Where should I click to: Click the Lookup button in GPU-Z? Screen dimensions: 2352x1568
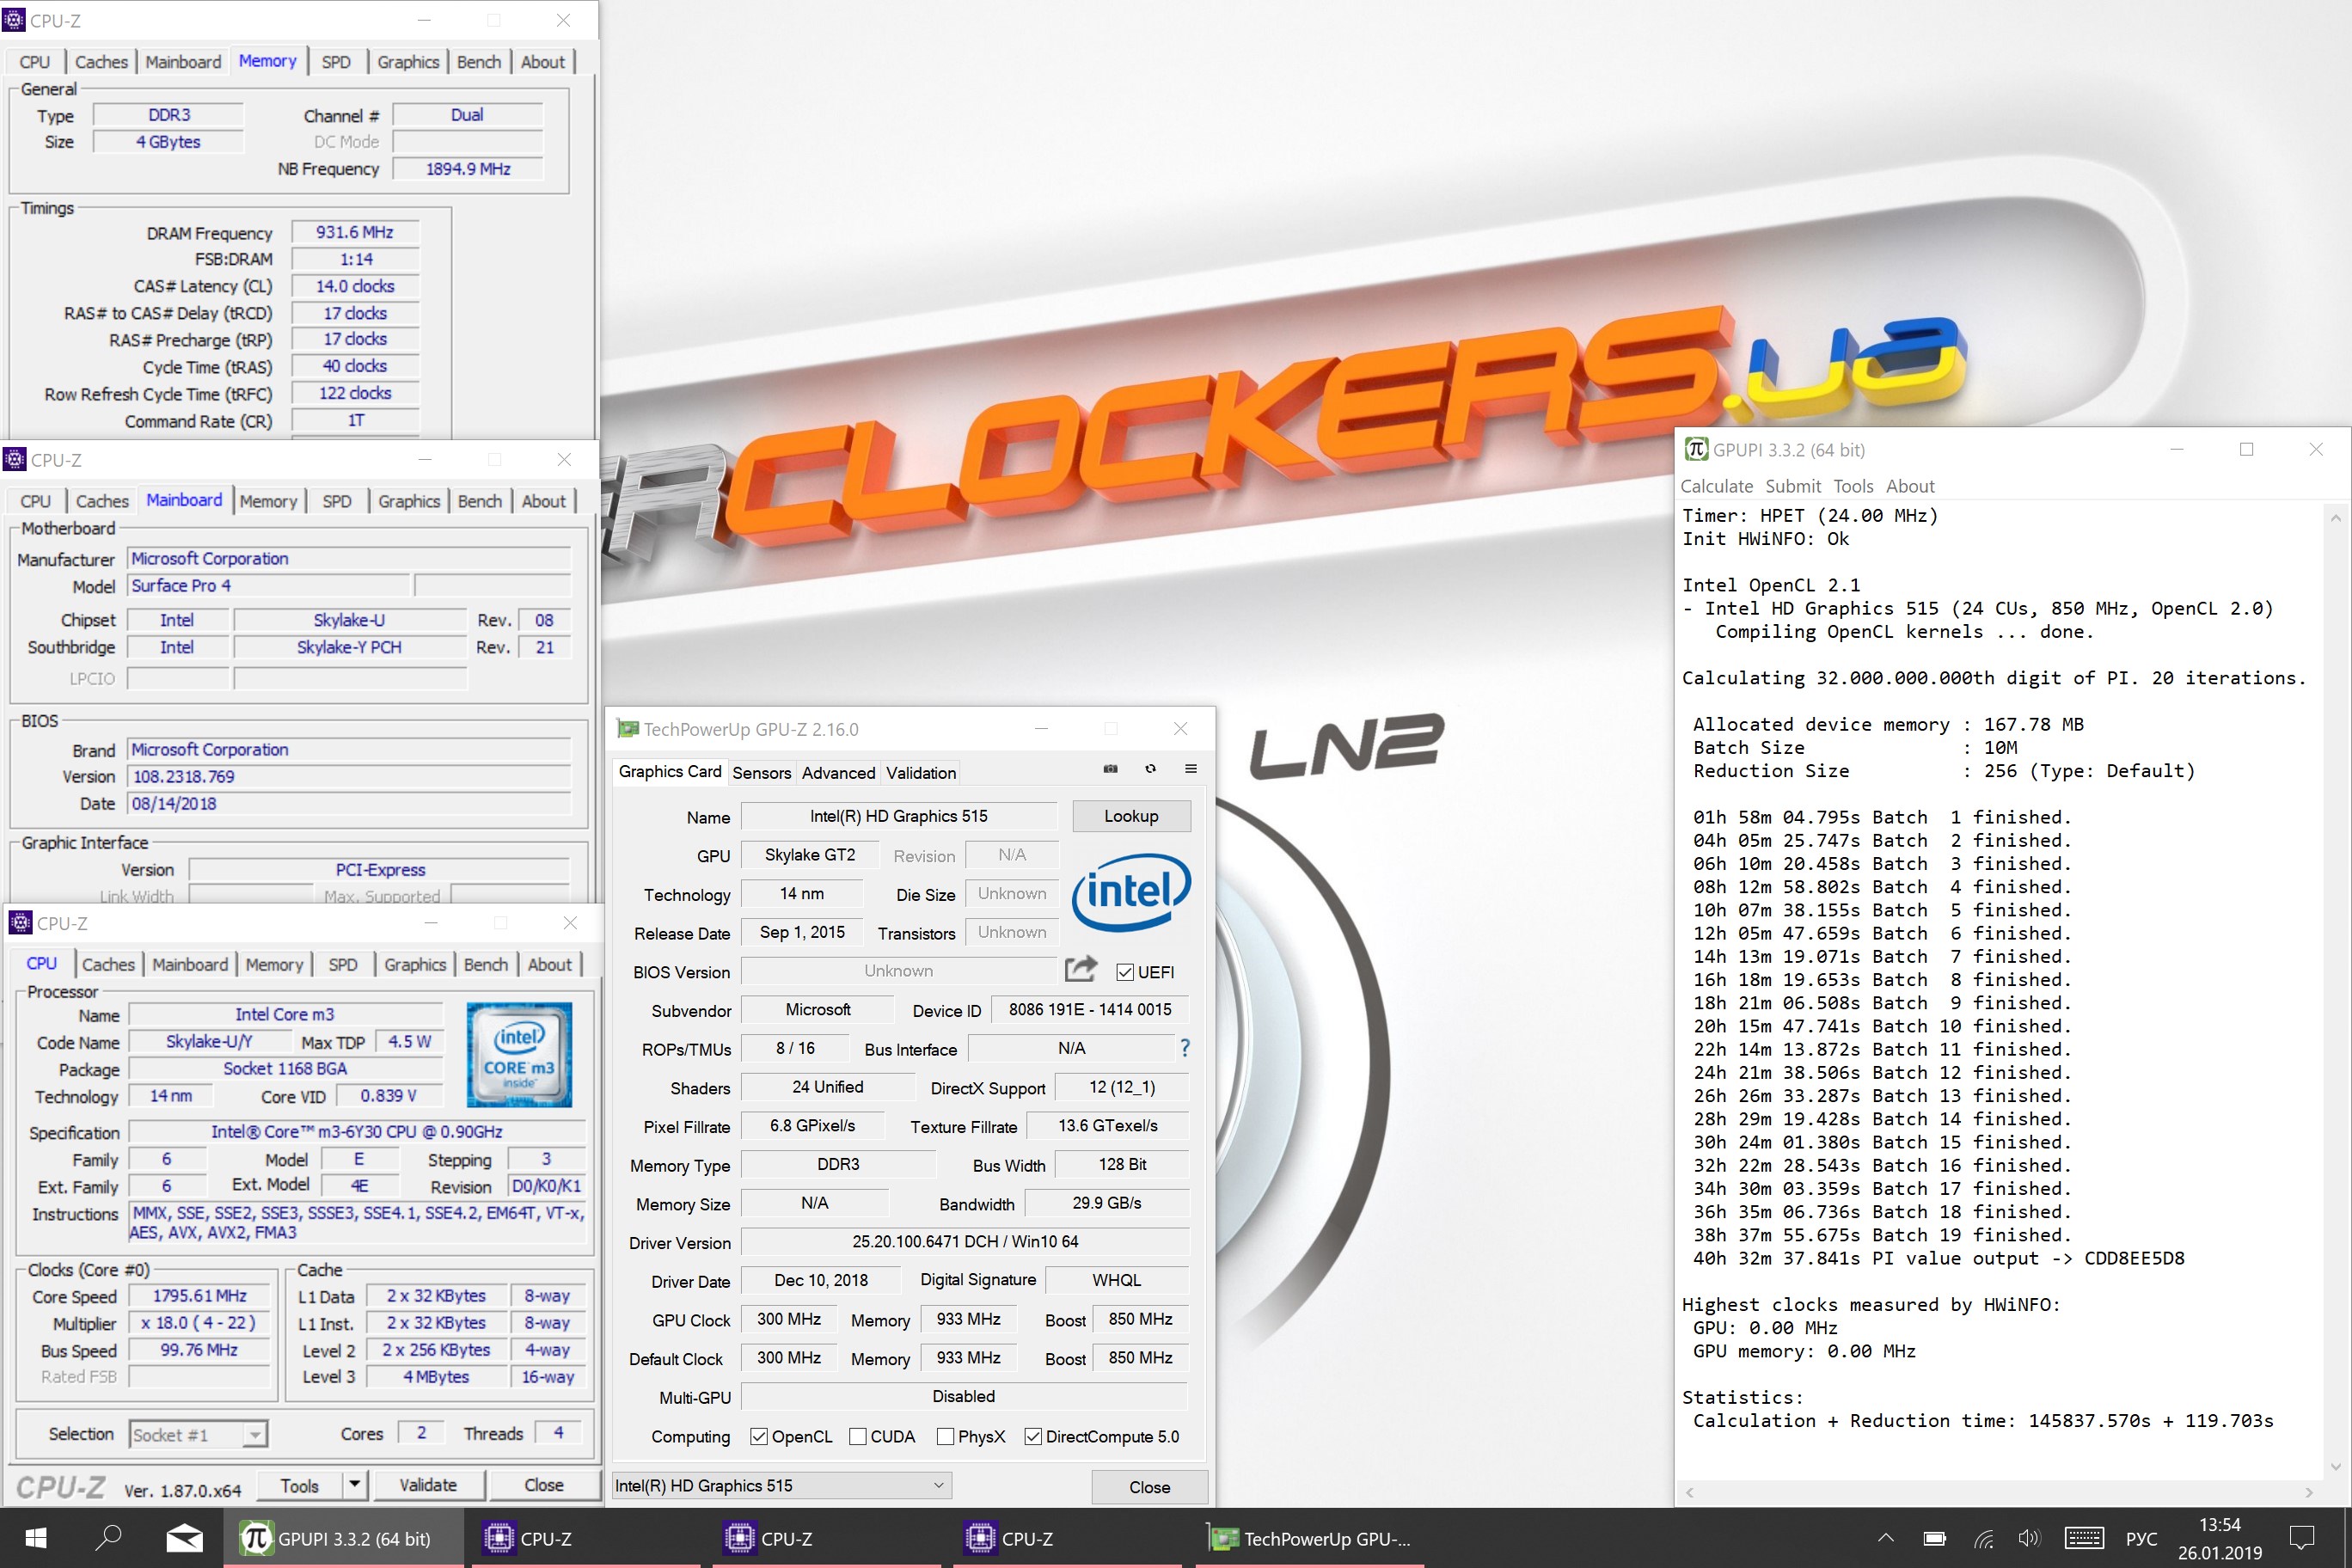(1131, 816)
